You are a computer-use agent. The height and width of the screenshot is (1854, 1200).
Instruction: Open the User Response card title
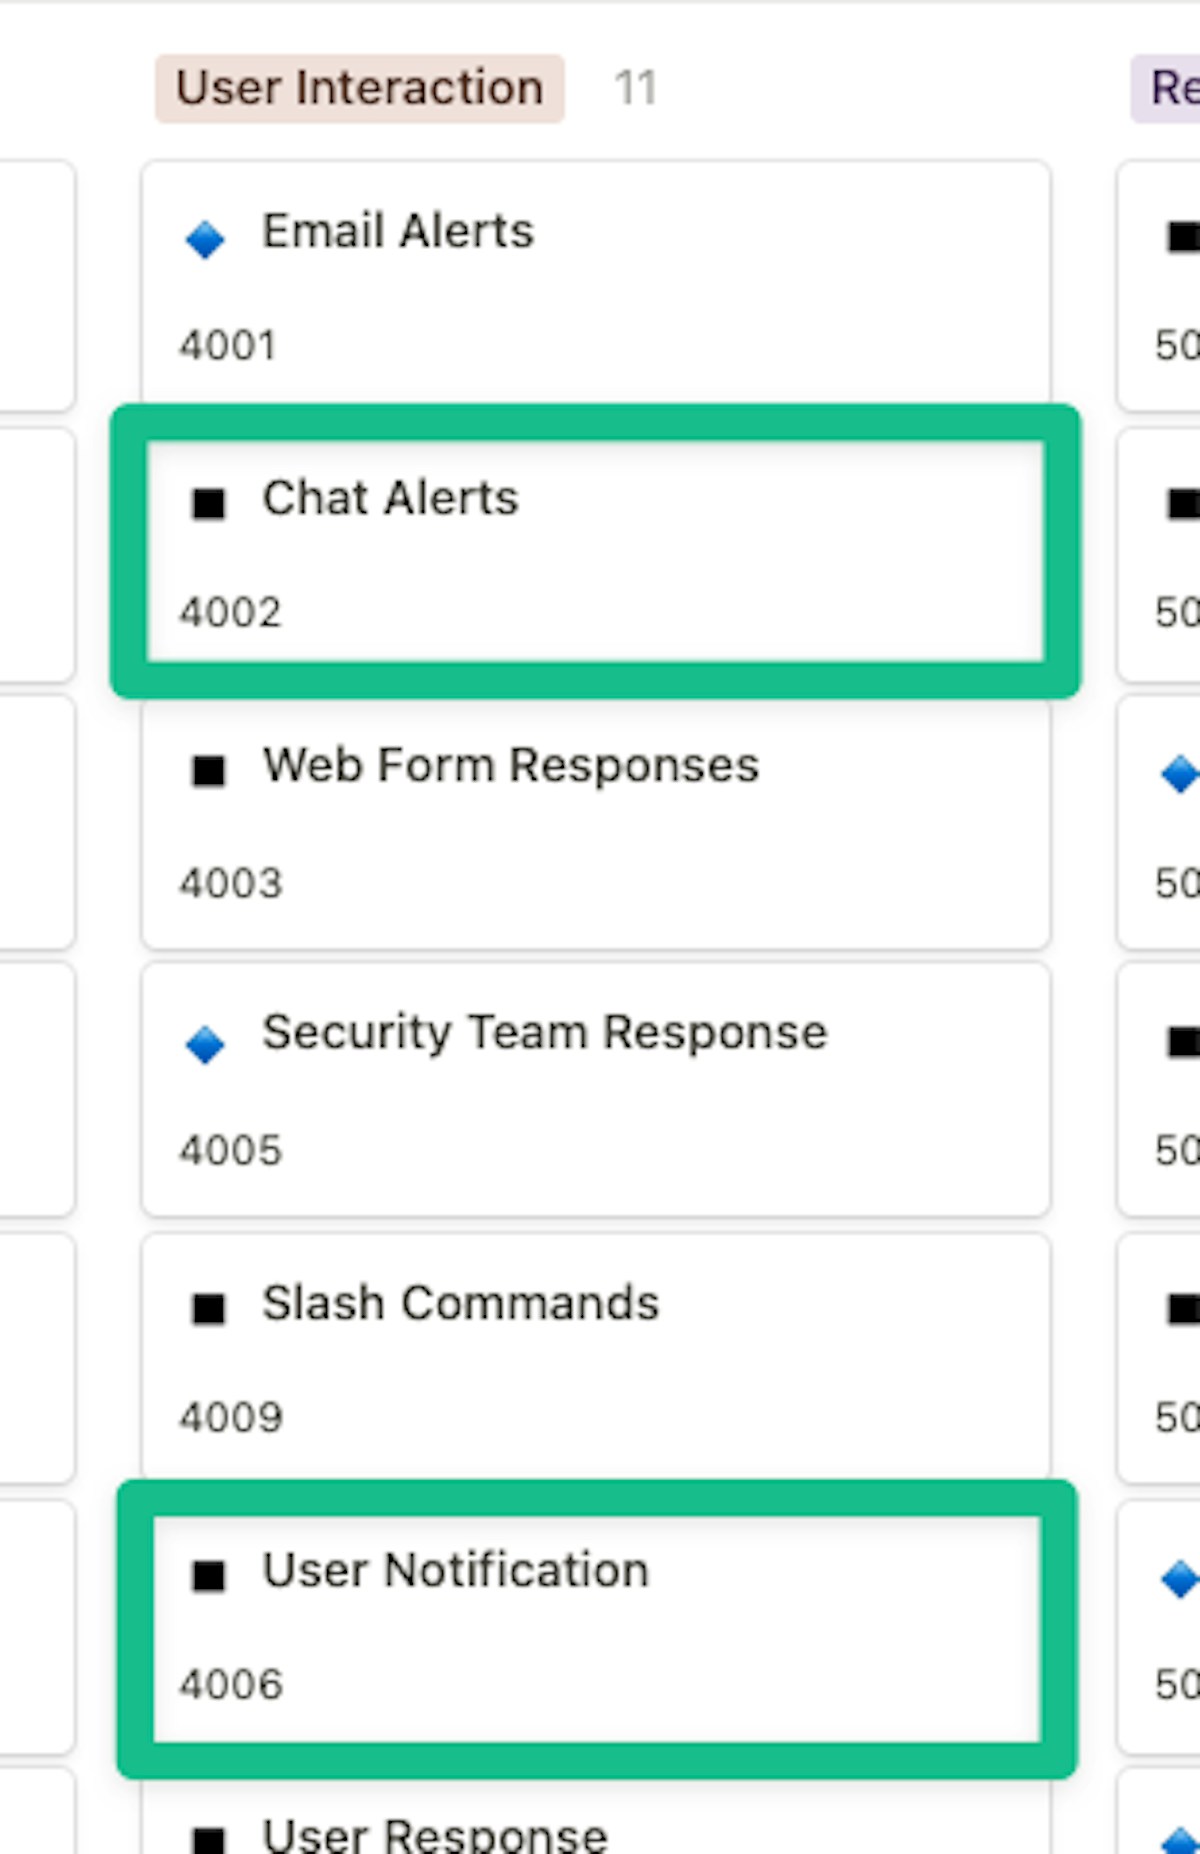435,1836
